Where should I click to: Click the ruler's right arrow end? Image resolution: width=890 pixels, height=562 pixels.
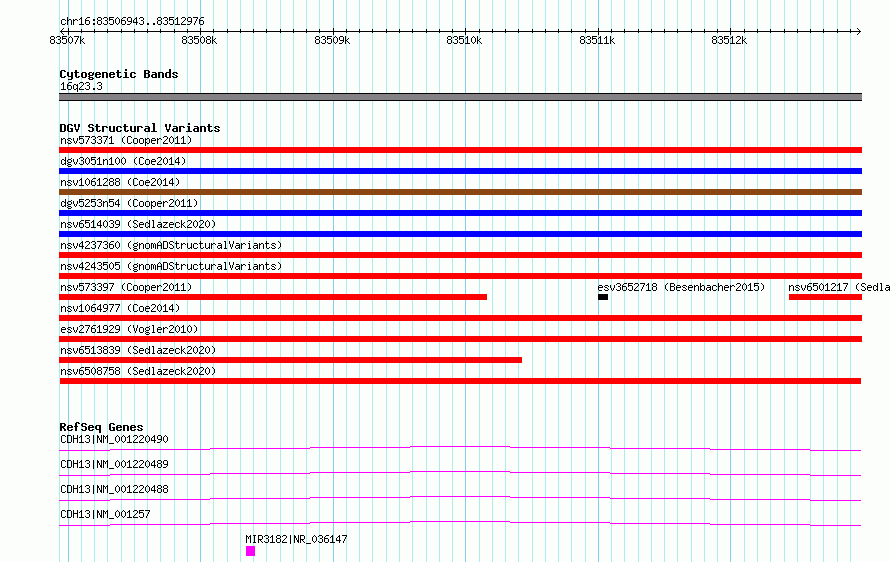pos(859,31)
